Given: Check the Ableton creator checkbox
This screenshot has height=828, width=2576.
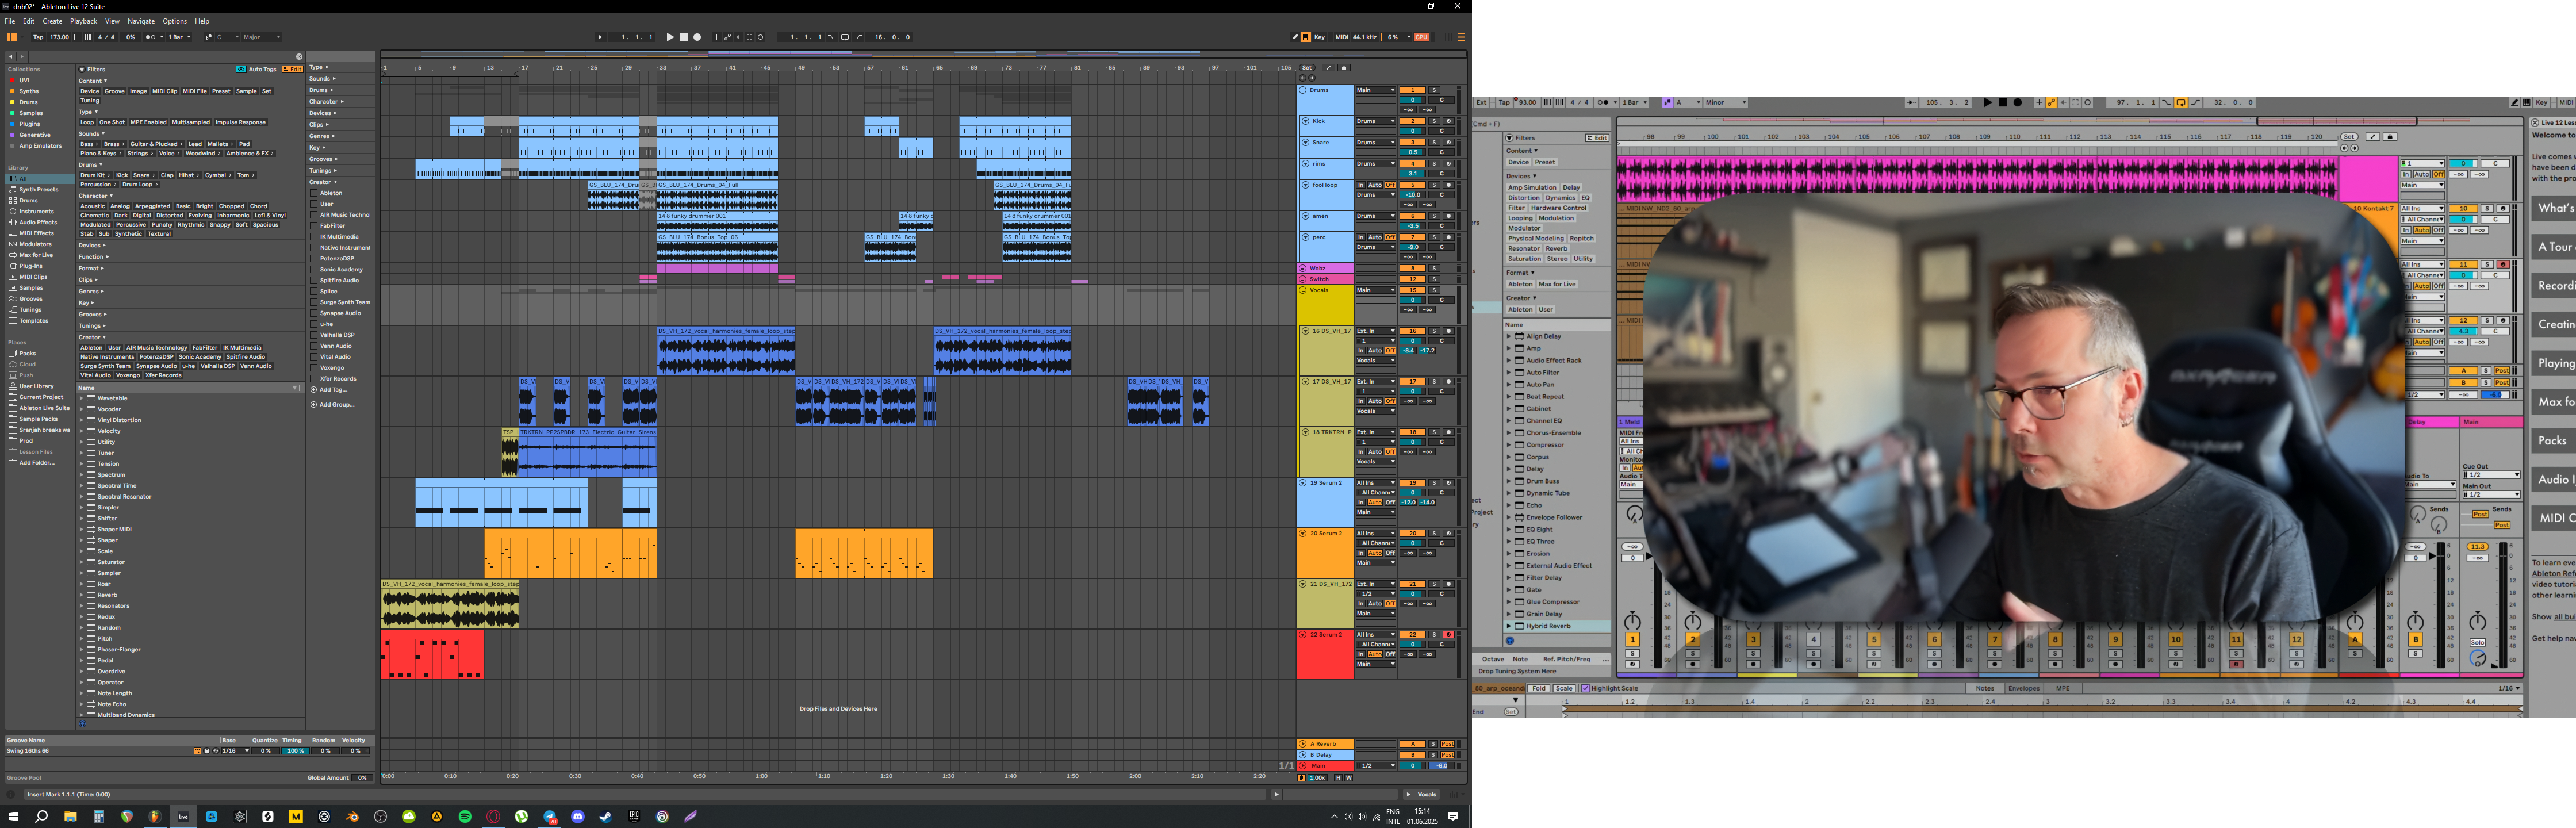Looking at the screenshot, I should (x=313, y=193).
